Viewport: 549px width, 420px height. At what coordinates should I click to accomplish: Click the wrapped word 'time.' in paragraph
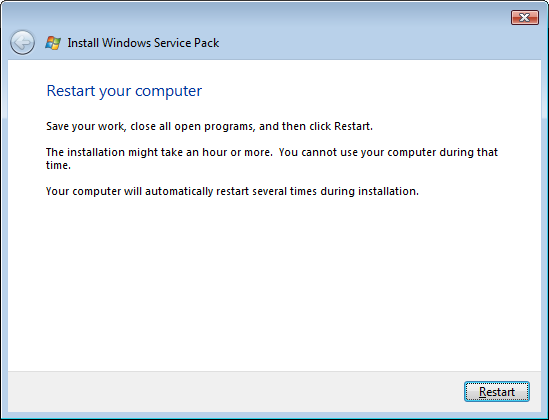58,165
